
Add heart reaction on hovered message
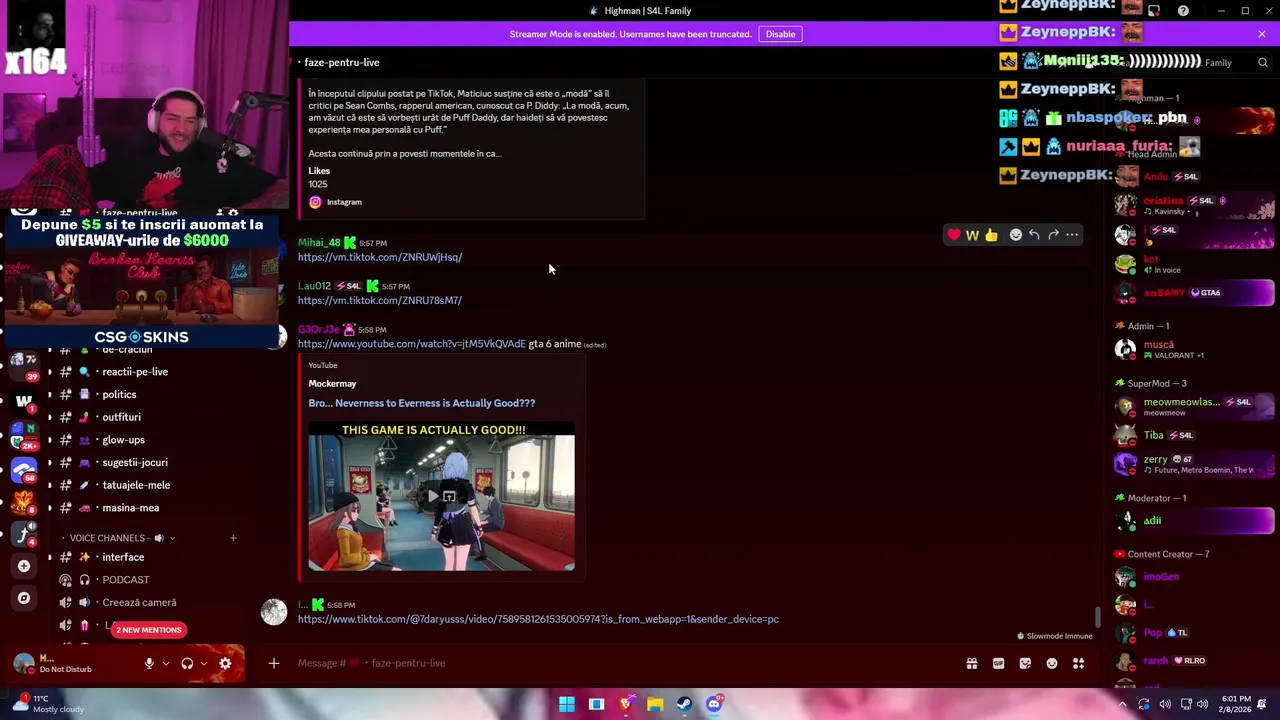coord(954,235)
